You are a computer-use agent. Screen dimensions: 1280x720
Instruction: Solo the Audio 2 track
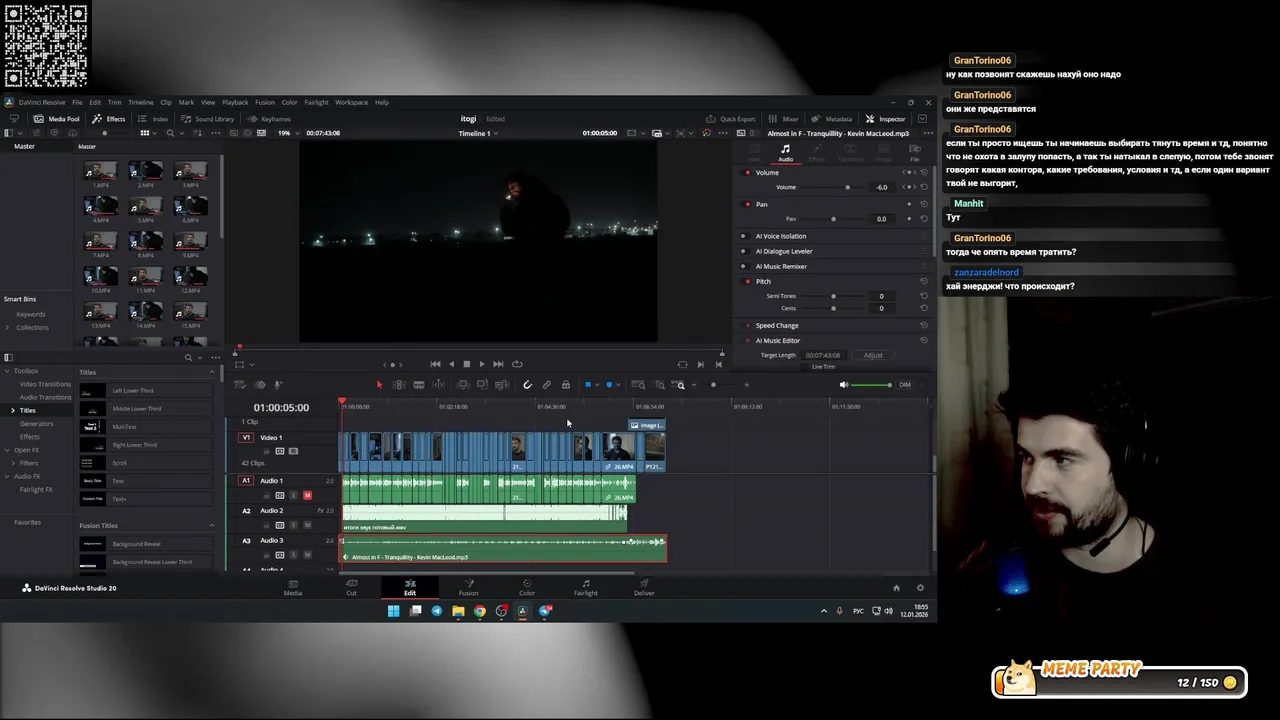pyautogui.click(x=293, y=525)
